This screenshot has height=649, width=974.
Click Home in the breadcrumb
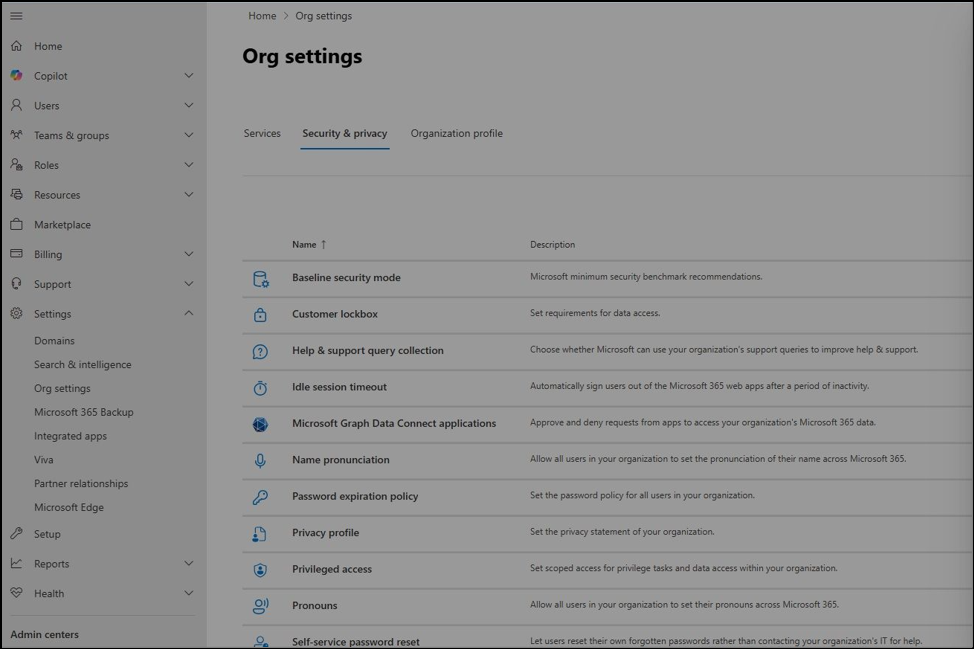262,16
